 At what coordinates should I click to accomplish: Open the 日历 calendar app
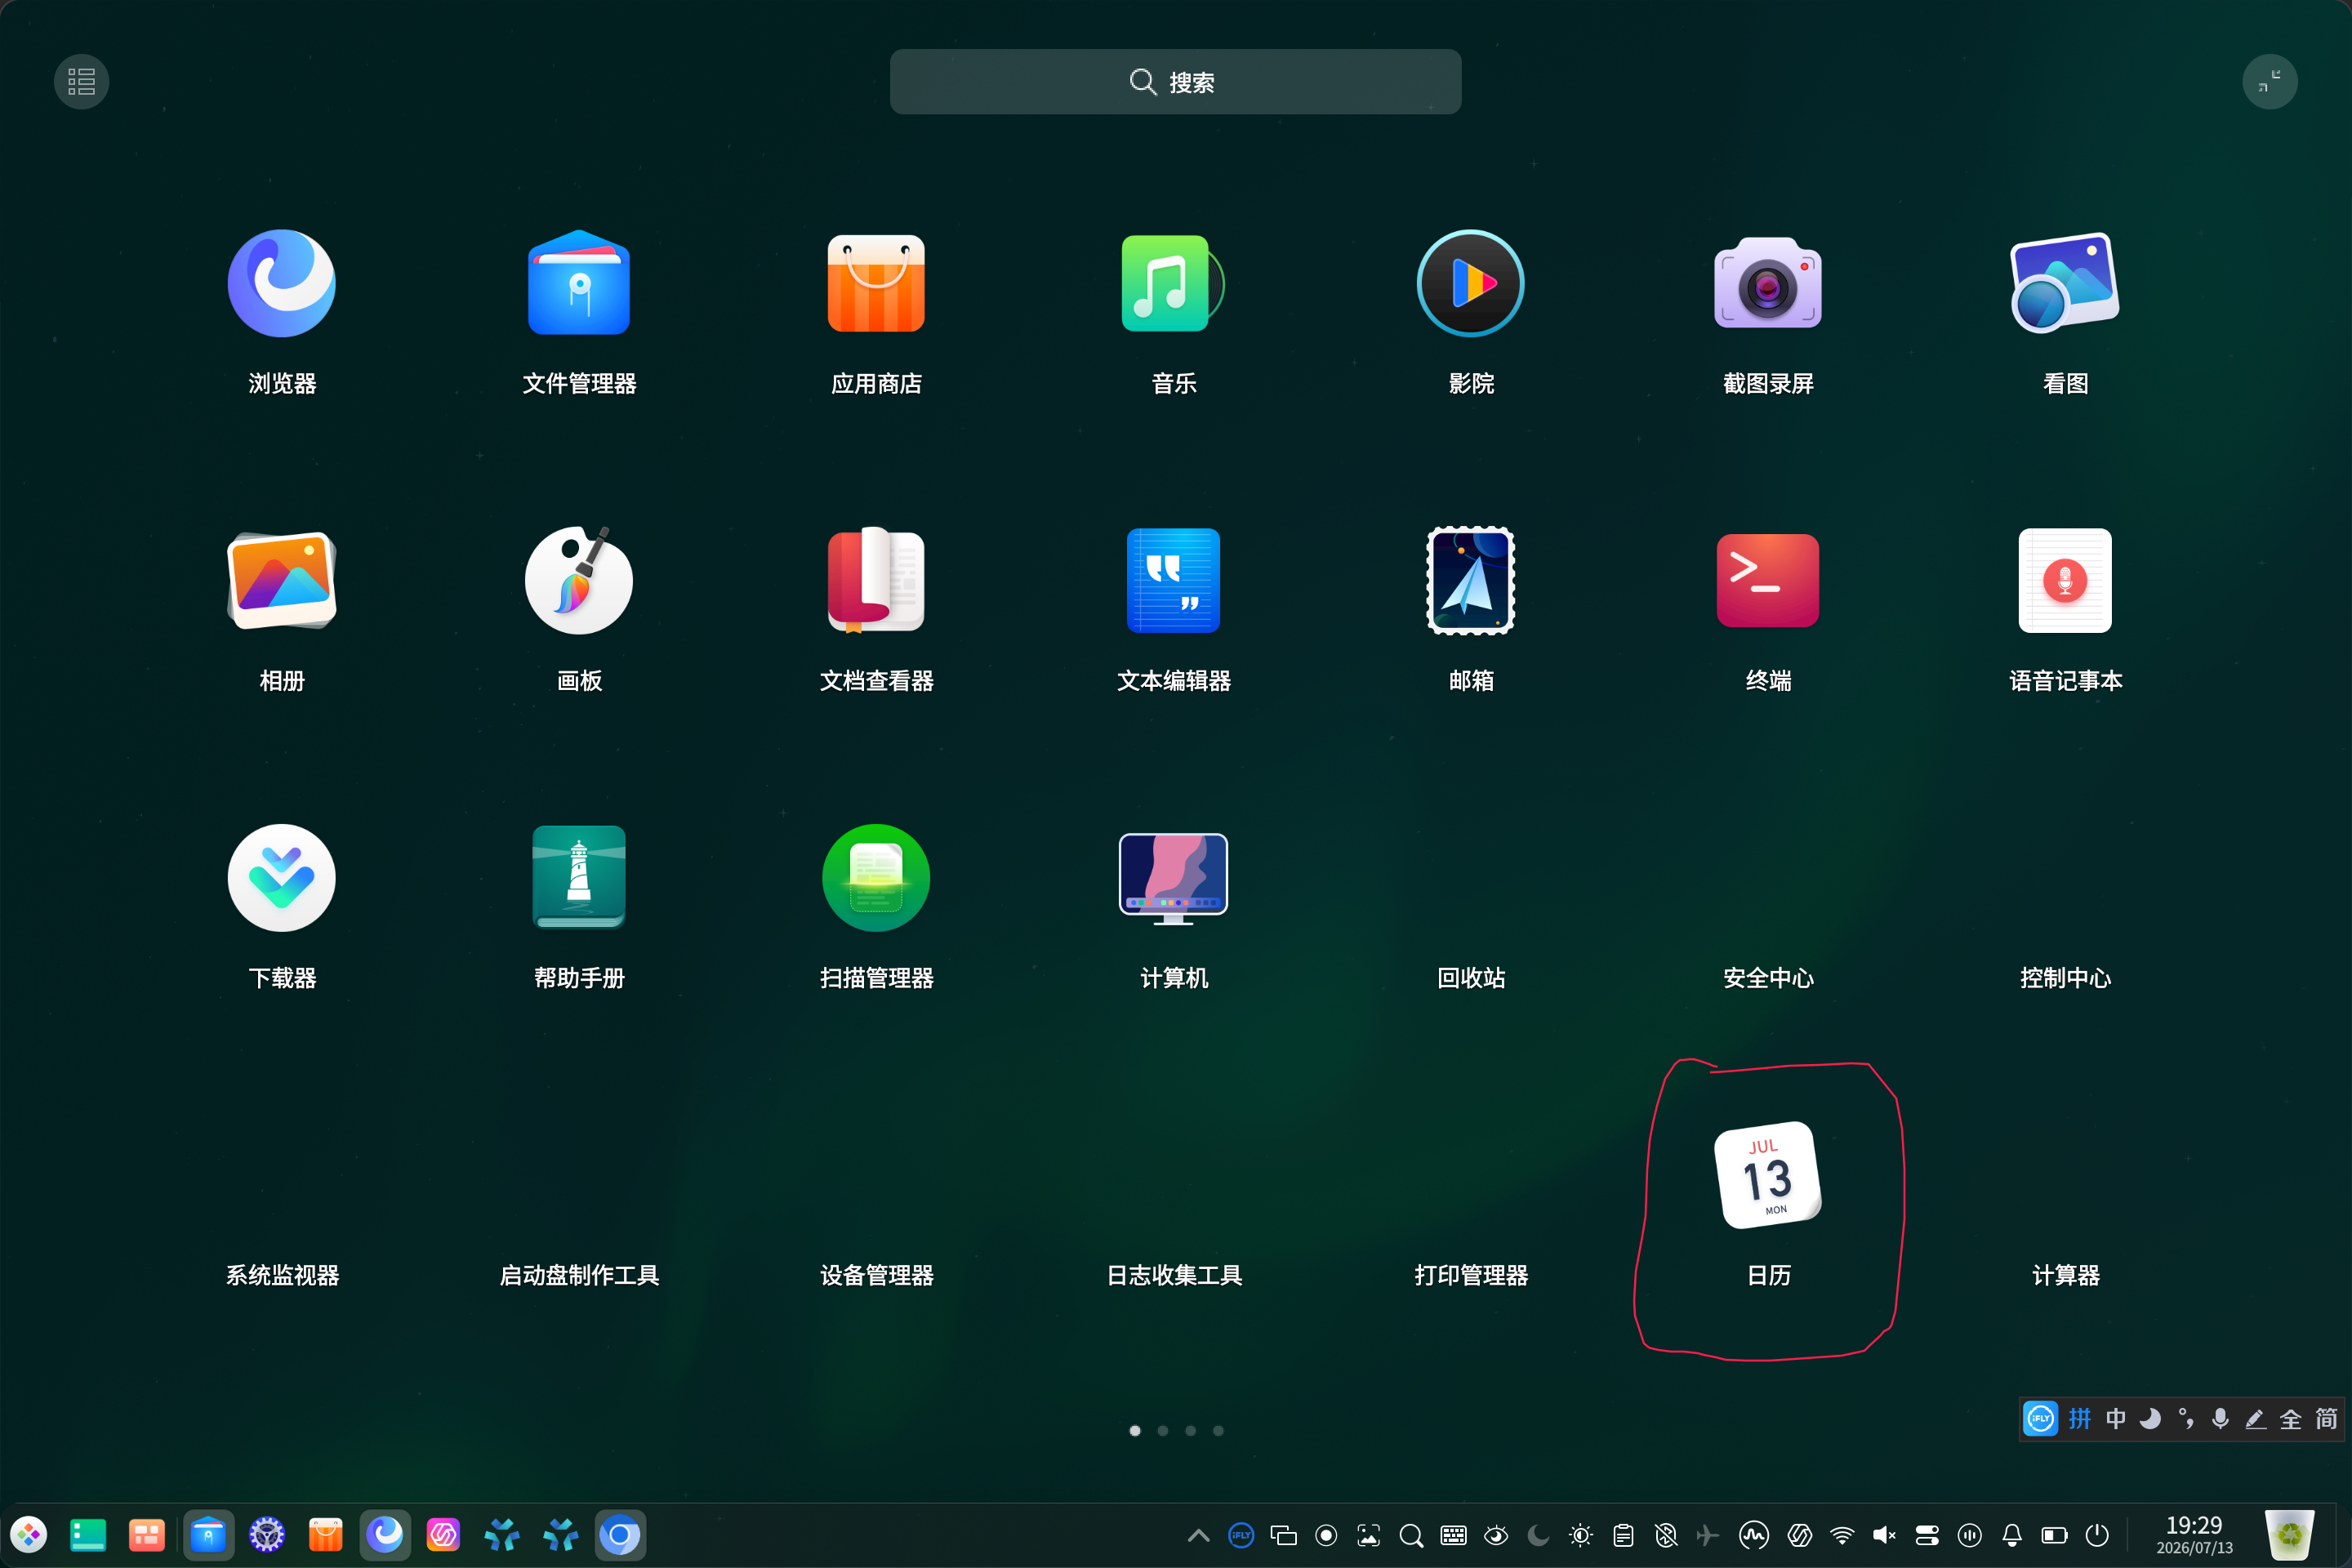(1767, 1175)
